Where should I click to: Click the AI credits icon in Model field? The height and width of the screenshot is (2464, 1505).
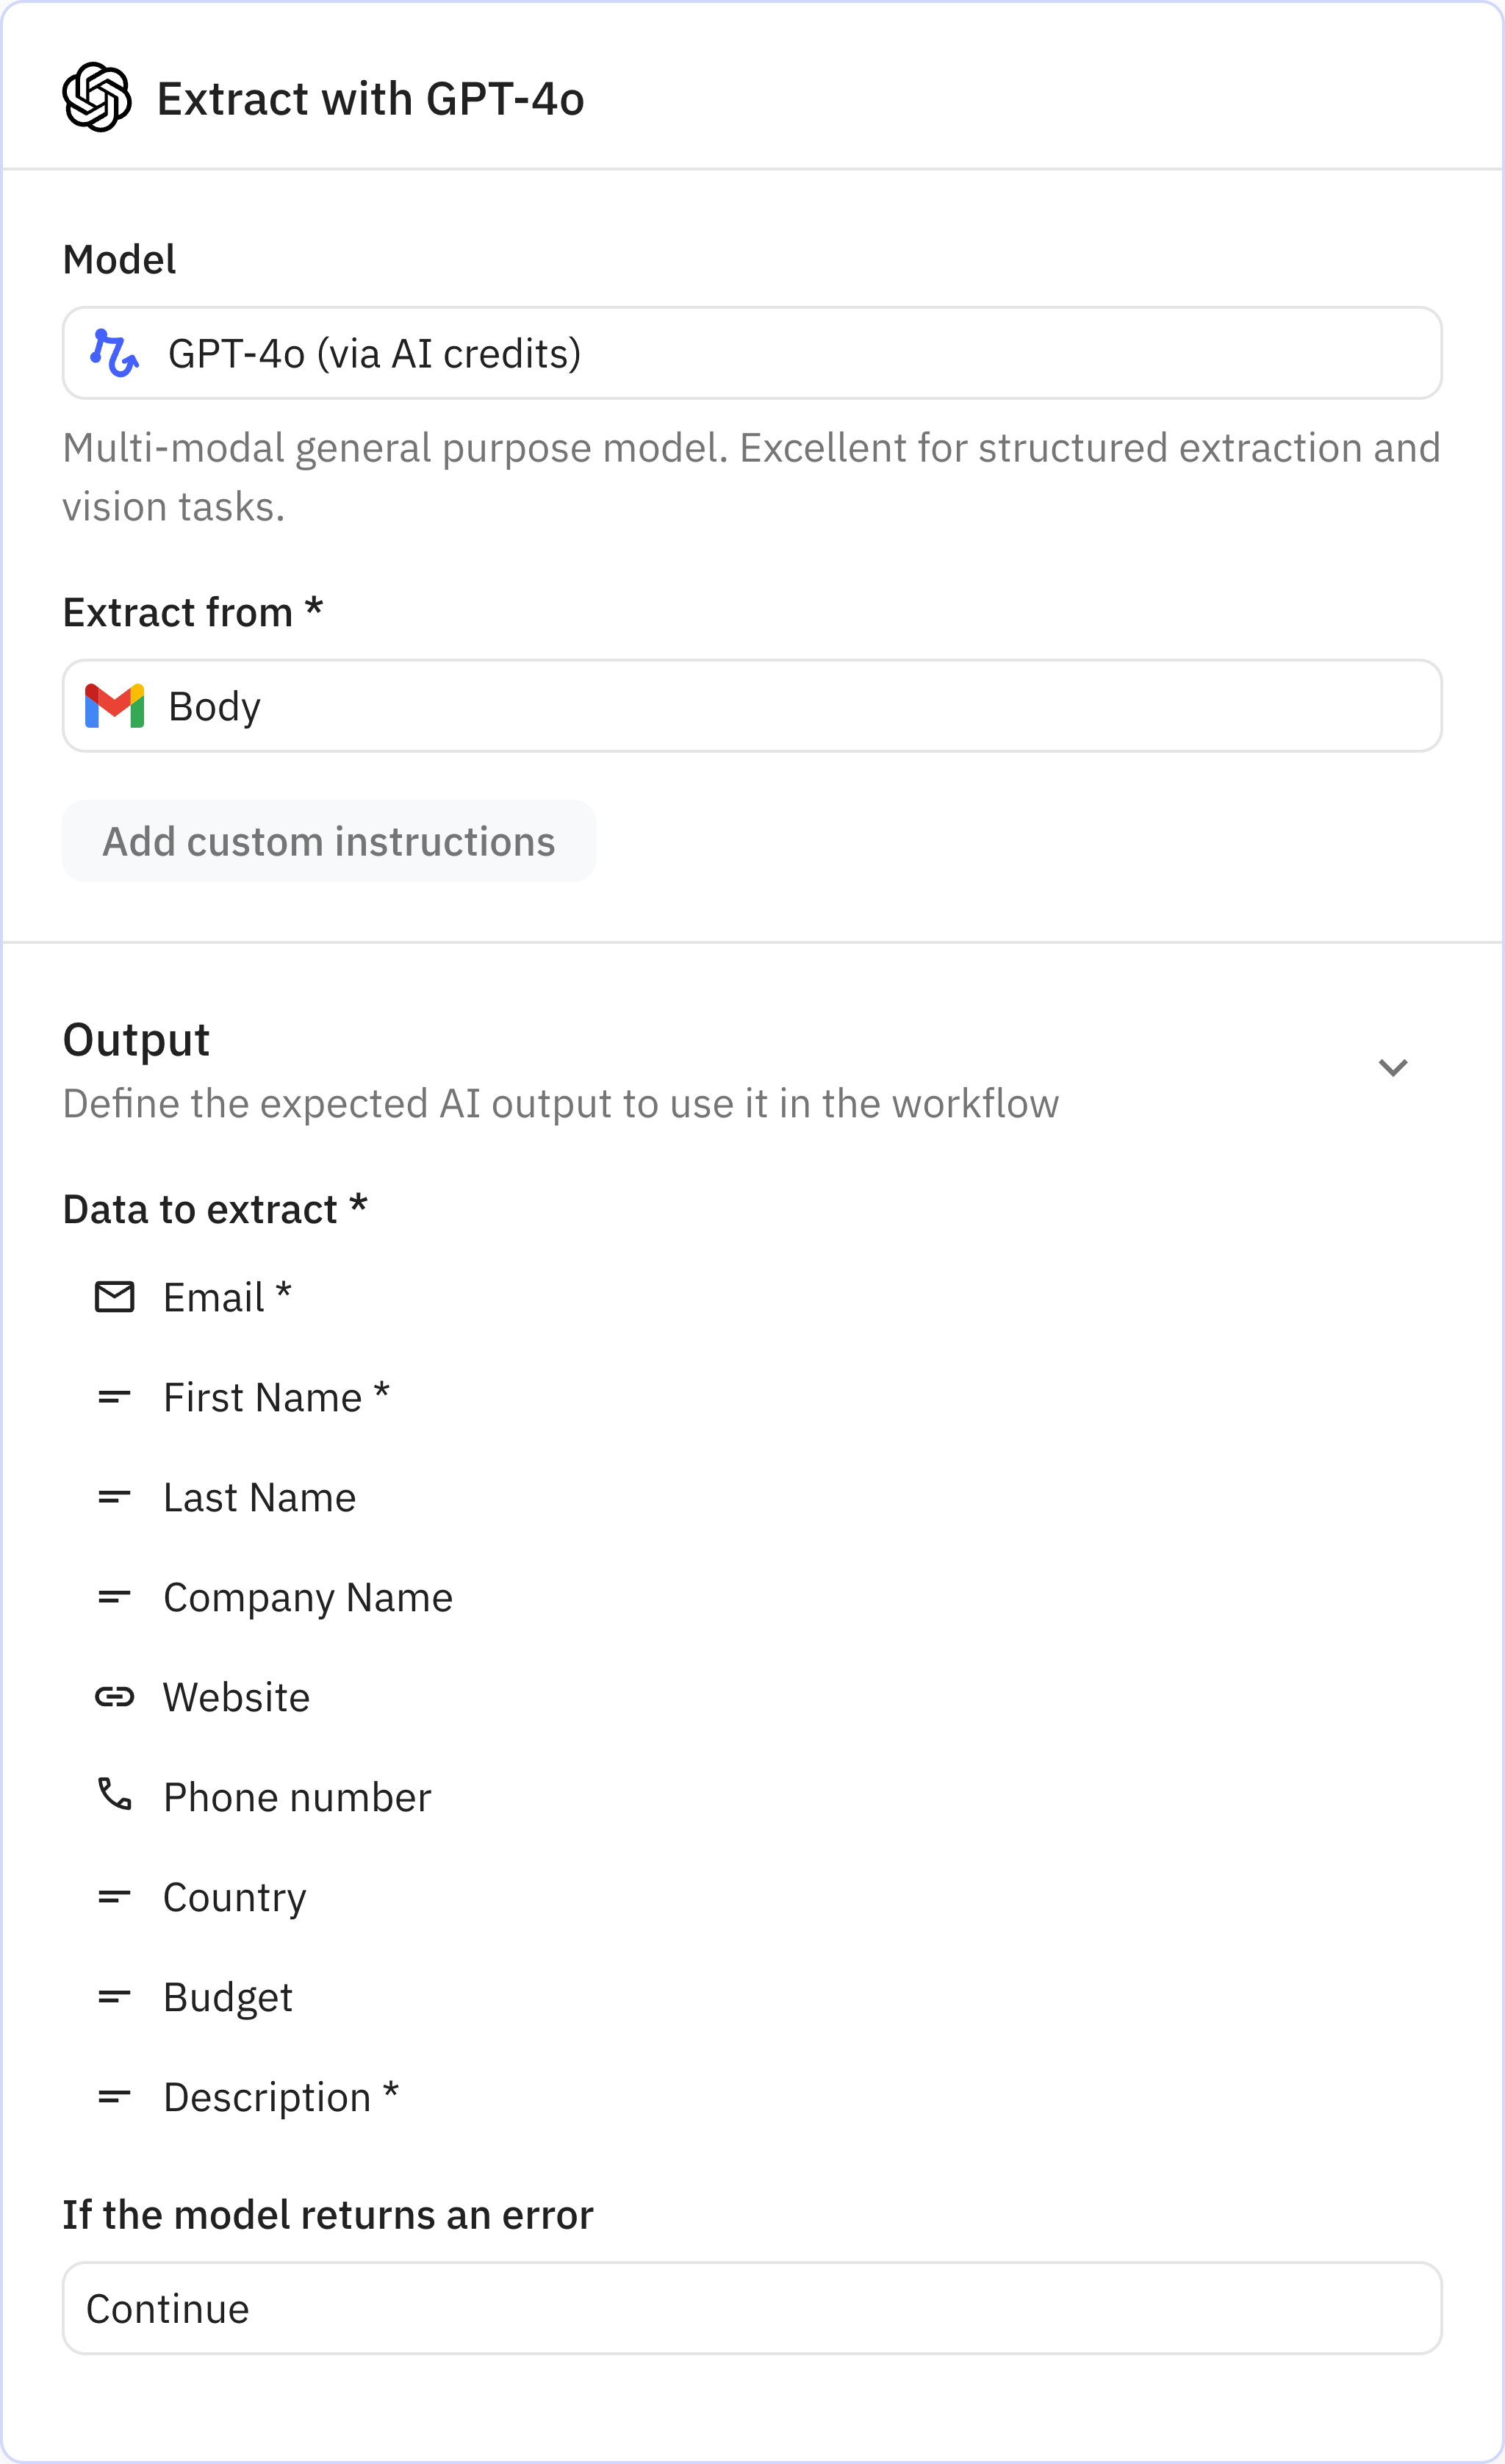[x=114, y=353]
